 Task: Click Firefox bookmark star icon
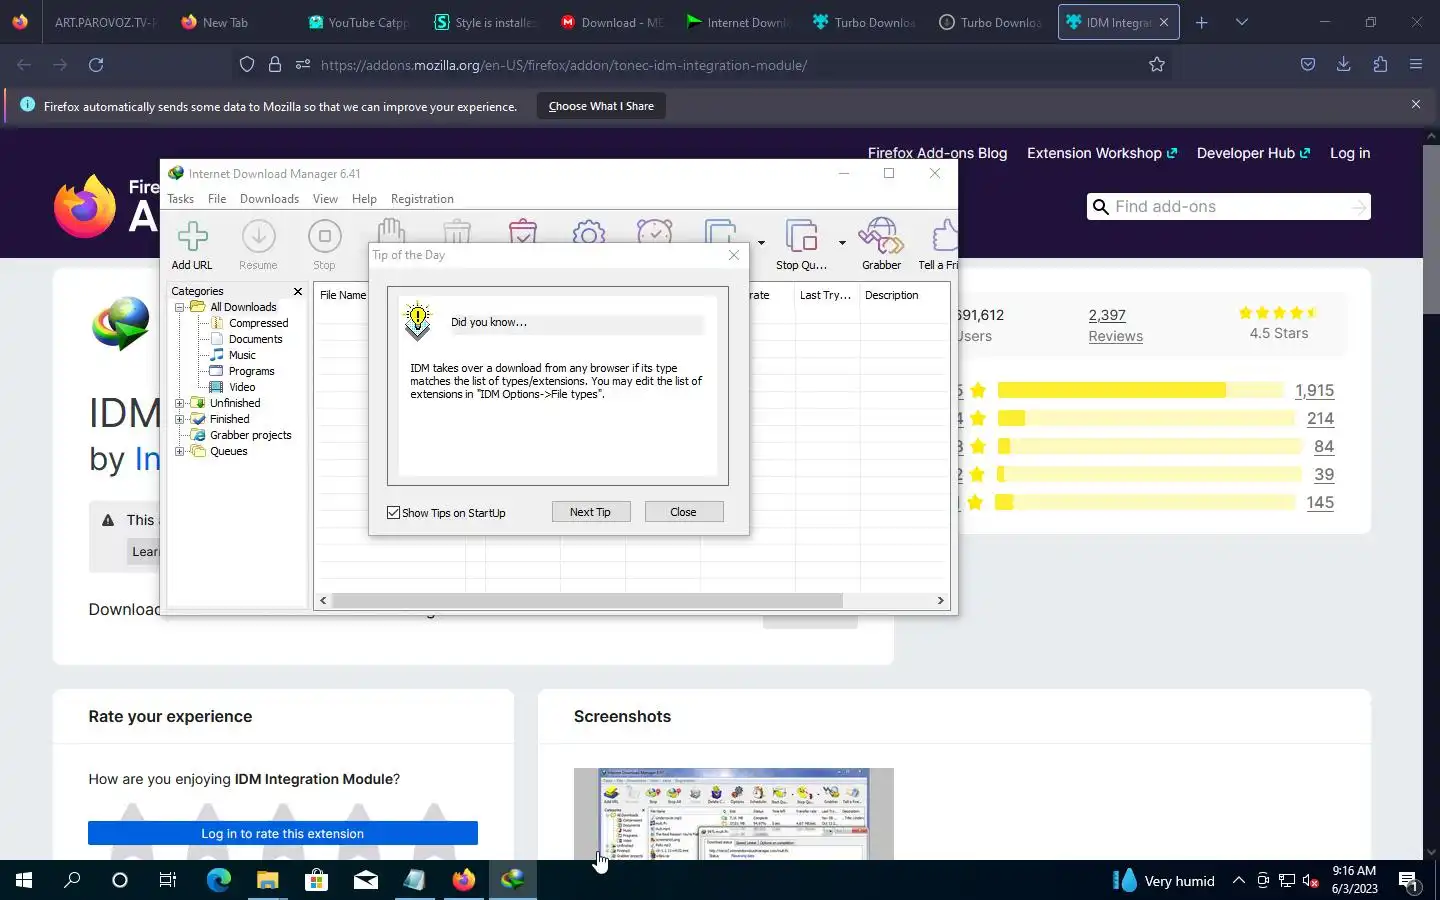click(1157, 65)
